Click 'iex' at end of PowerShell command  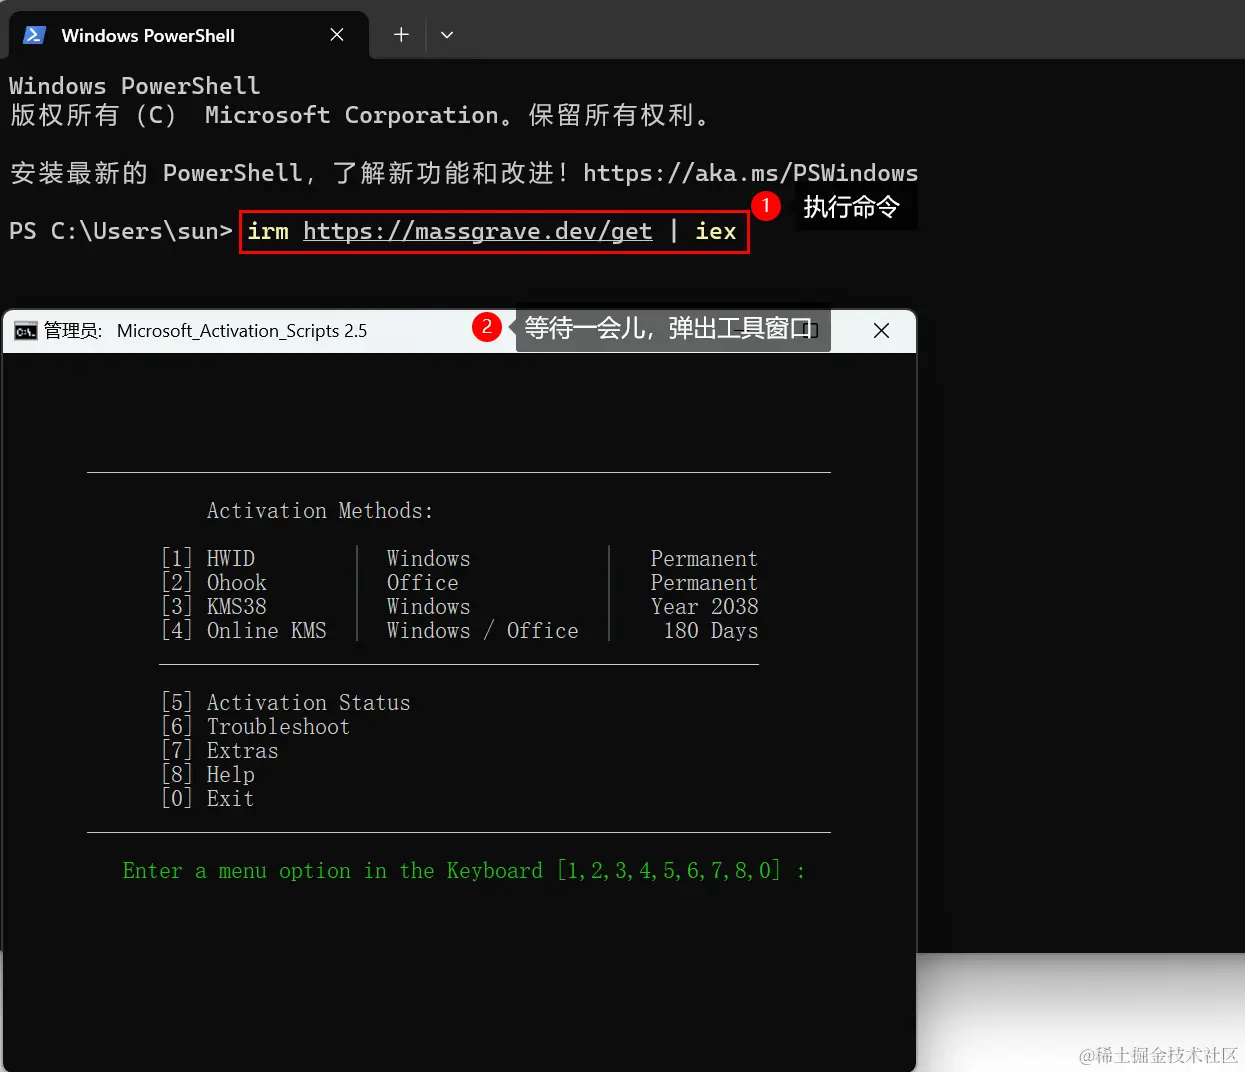click(x=716, y=232)
